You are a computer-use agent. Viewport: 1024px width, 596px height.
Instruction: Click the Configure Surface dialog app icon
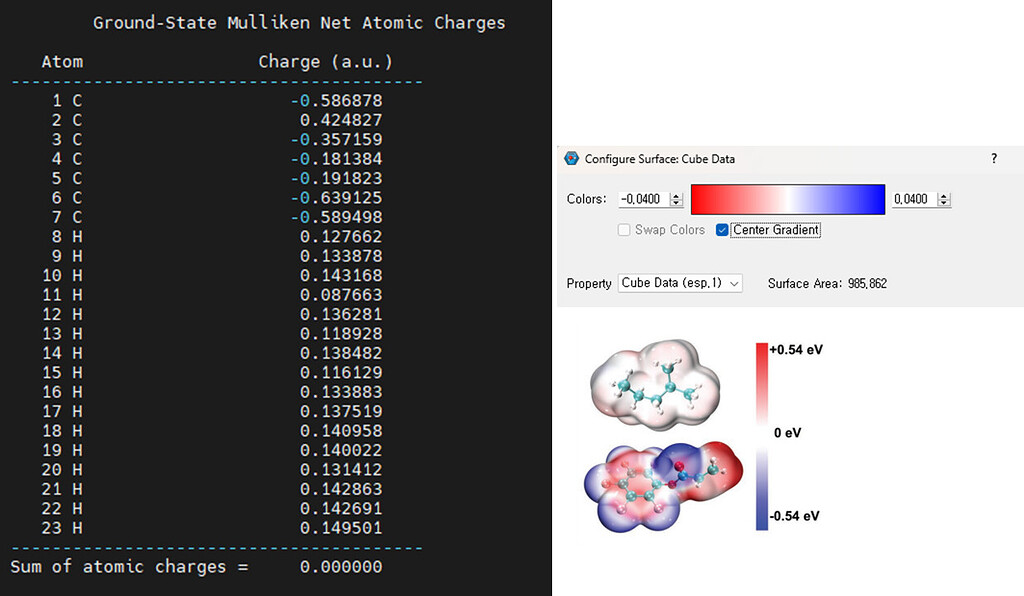(572, 158)
